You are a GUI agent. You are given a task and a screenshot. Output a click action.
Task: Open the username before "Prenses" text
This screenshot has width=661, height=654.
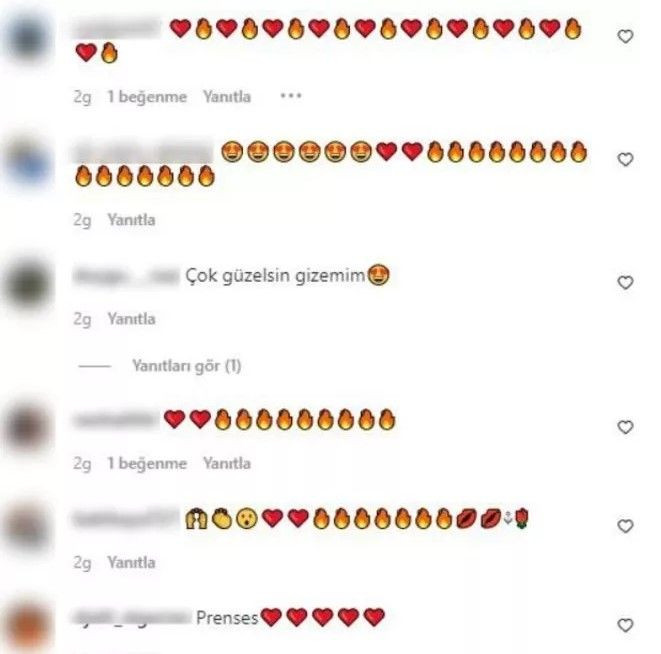tap(132, 617)
